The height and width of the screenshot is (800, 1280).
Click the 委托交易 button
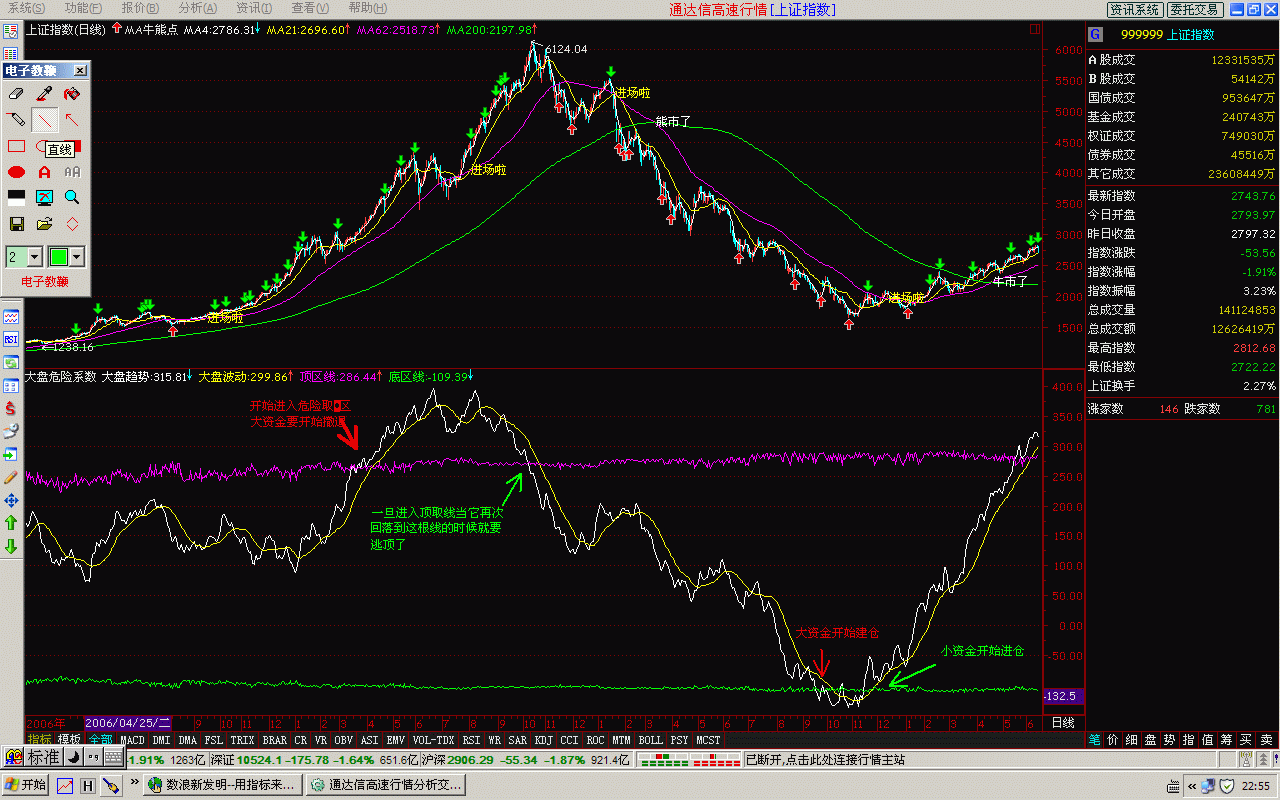click(x=1193, y=9)
